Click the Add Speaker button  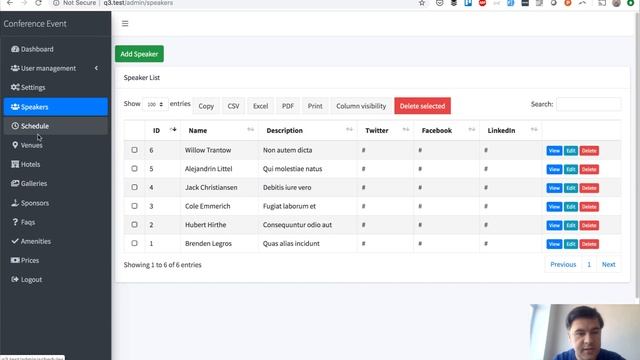click(139, 54)
